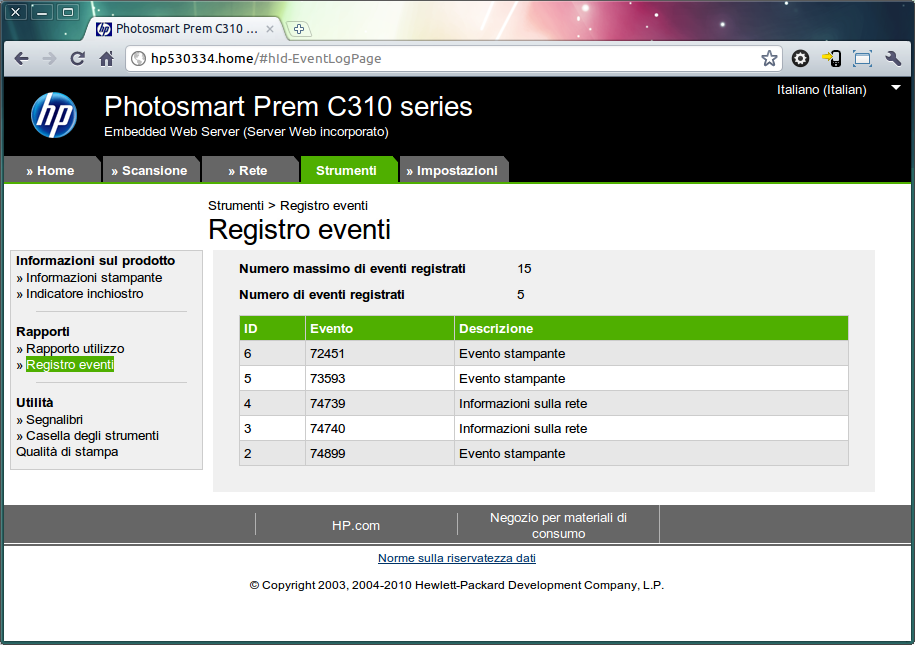915x645 pixels.
Task: Click the Evento column header
Action: coord(380,329)
